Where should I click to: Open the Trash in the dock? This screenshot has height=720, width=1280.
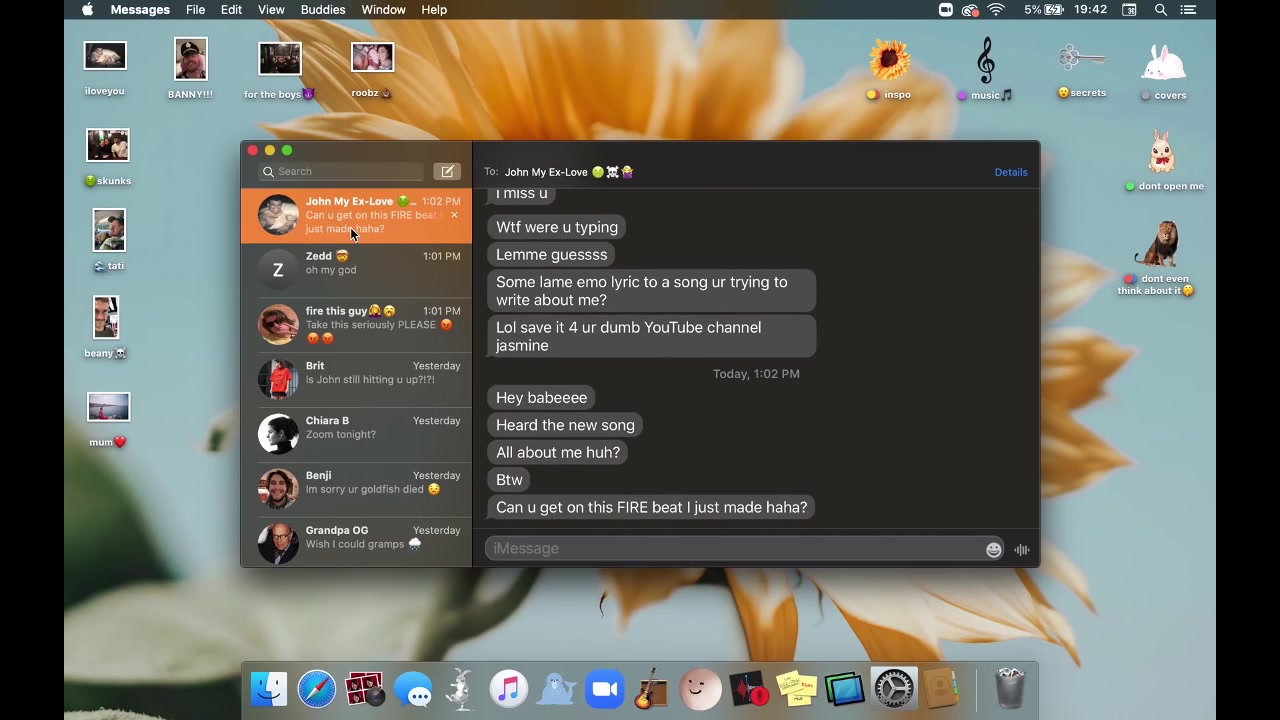(x=1010, y=689)
